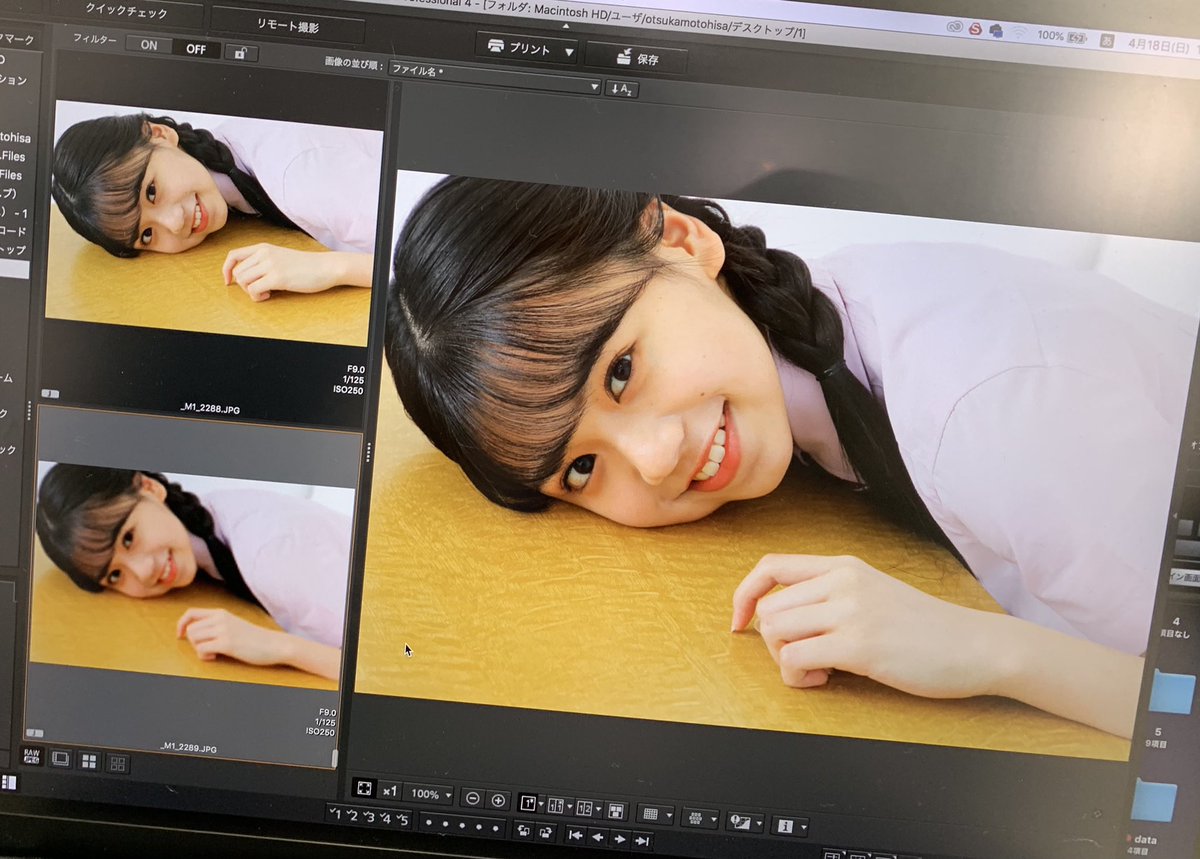Viewport: 1200px width, 859px height.
Task: Click the outlined small thumbnail grid icon
Action: click(x=118, y=764)
